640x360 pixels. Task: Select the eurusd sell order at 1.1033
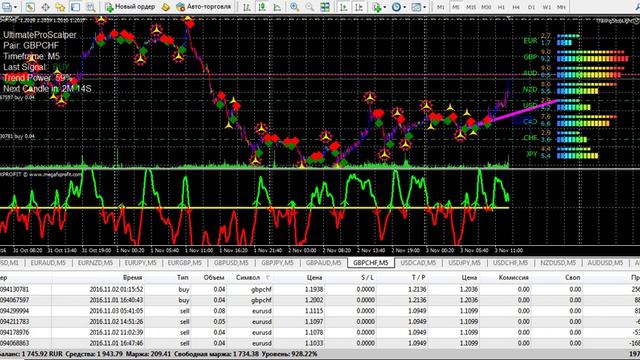tap(320, 343)
